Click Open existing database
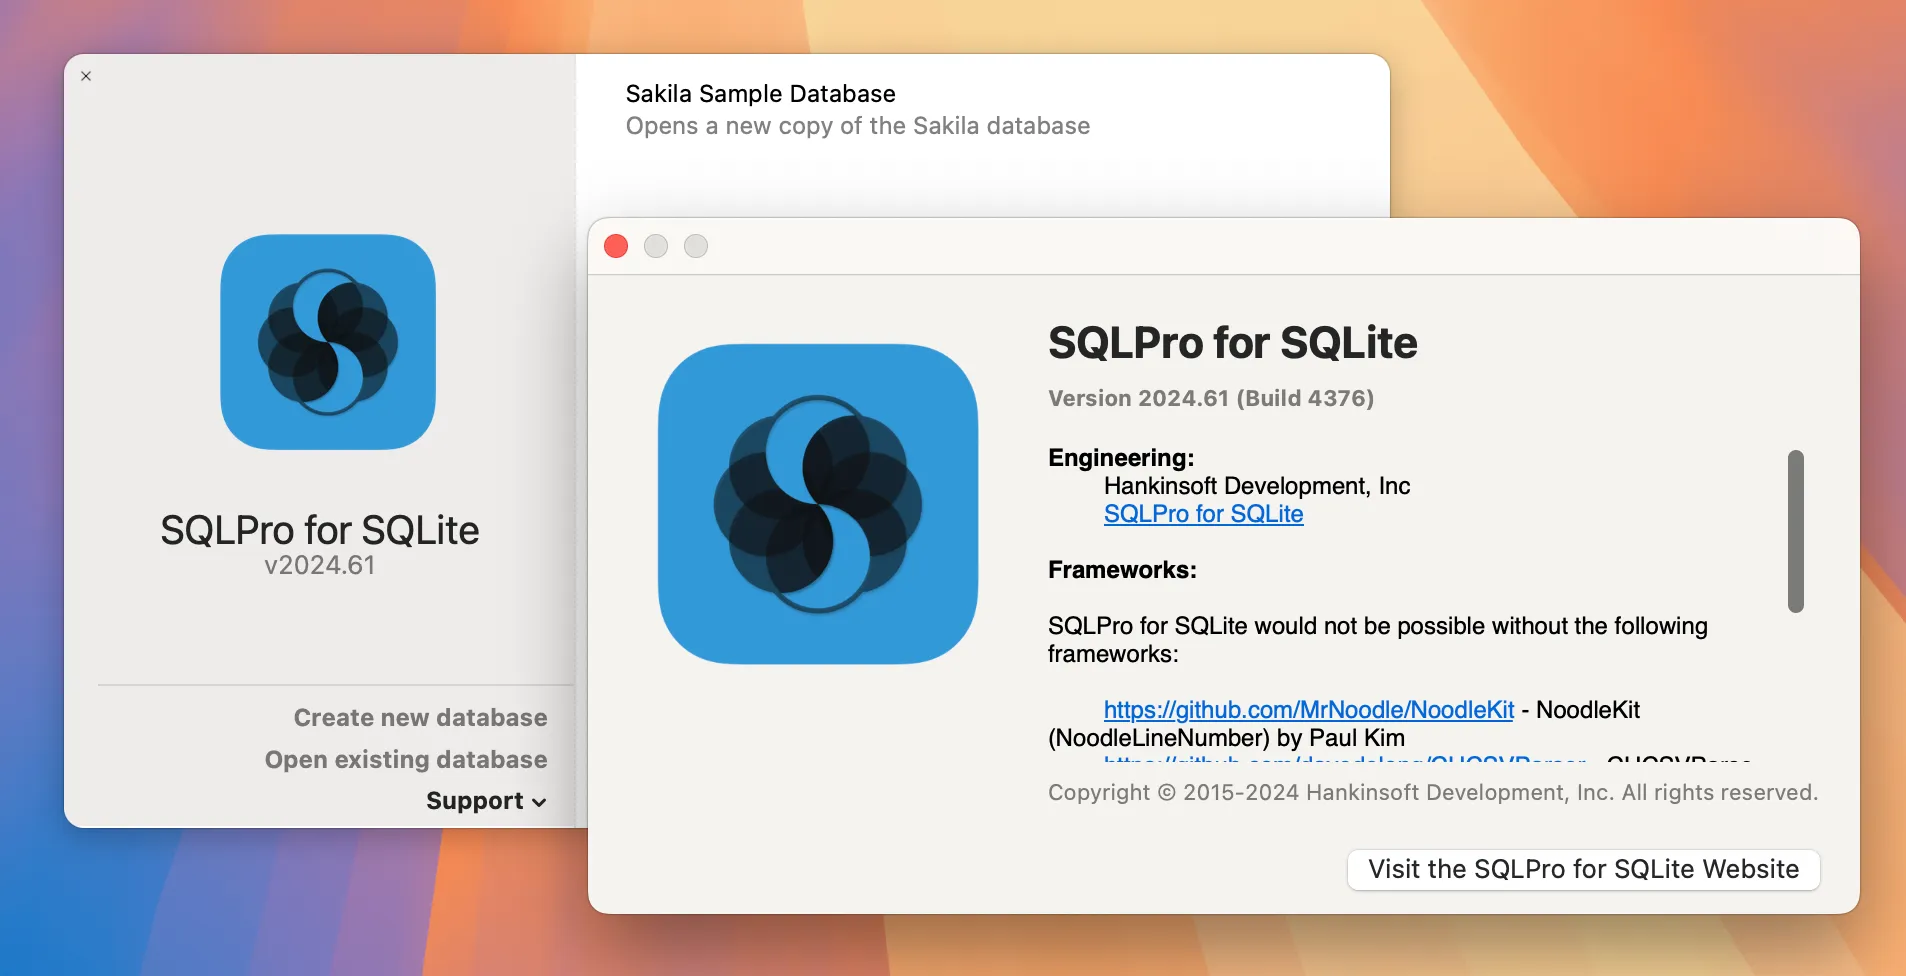Image resolution: width=1906 pixels, height=976 pixels. tap(406, 760)
